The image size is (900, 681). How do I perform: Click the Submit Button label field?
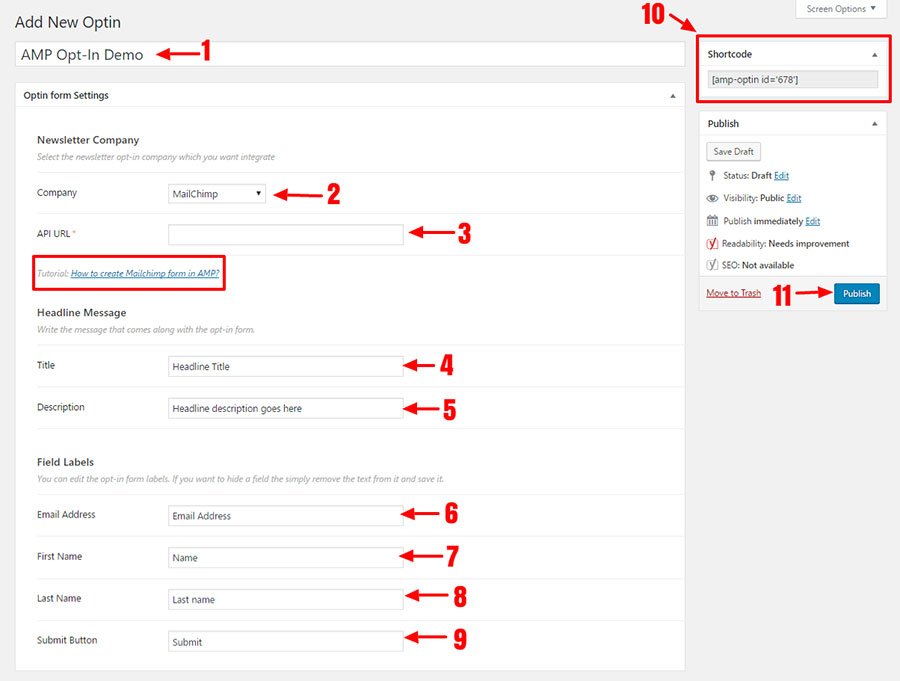[285, 642]
